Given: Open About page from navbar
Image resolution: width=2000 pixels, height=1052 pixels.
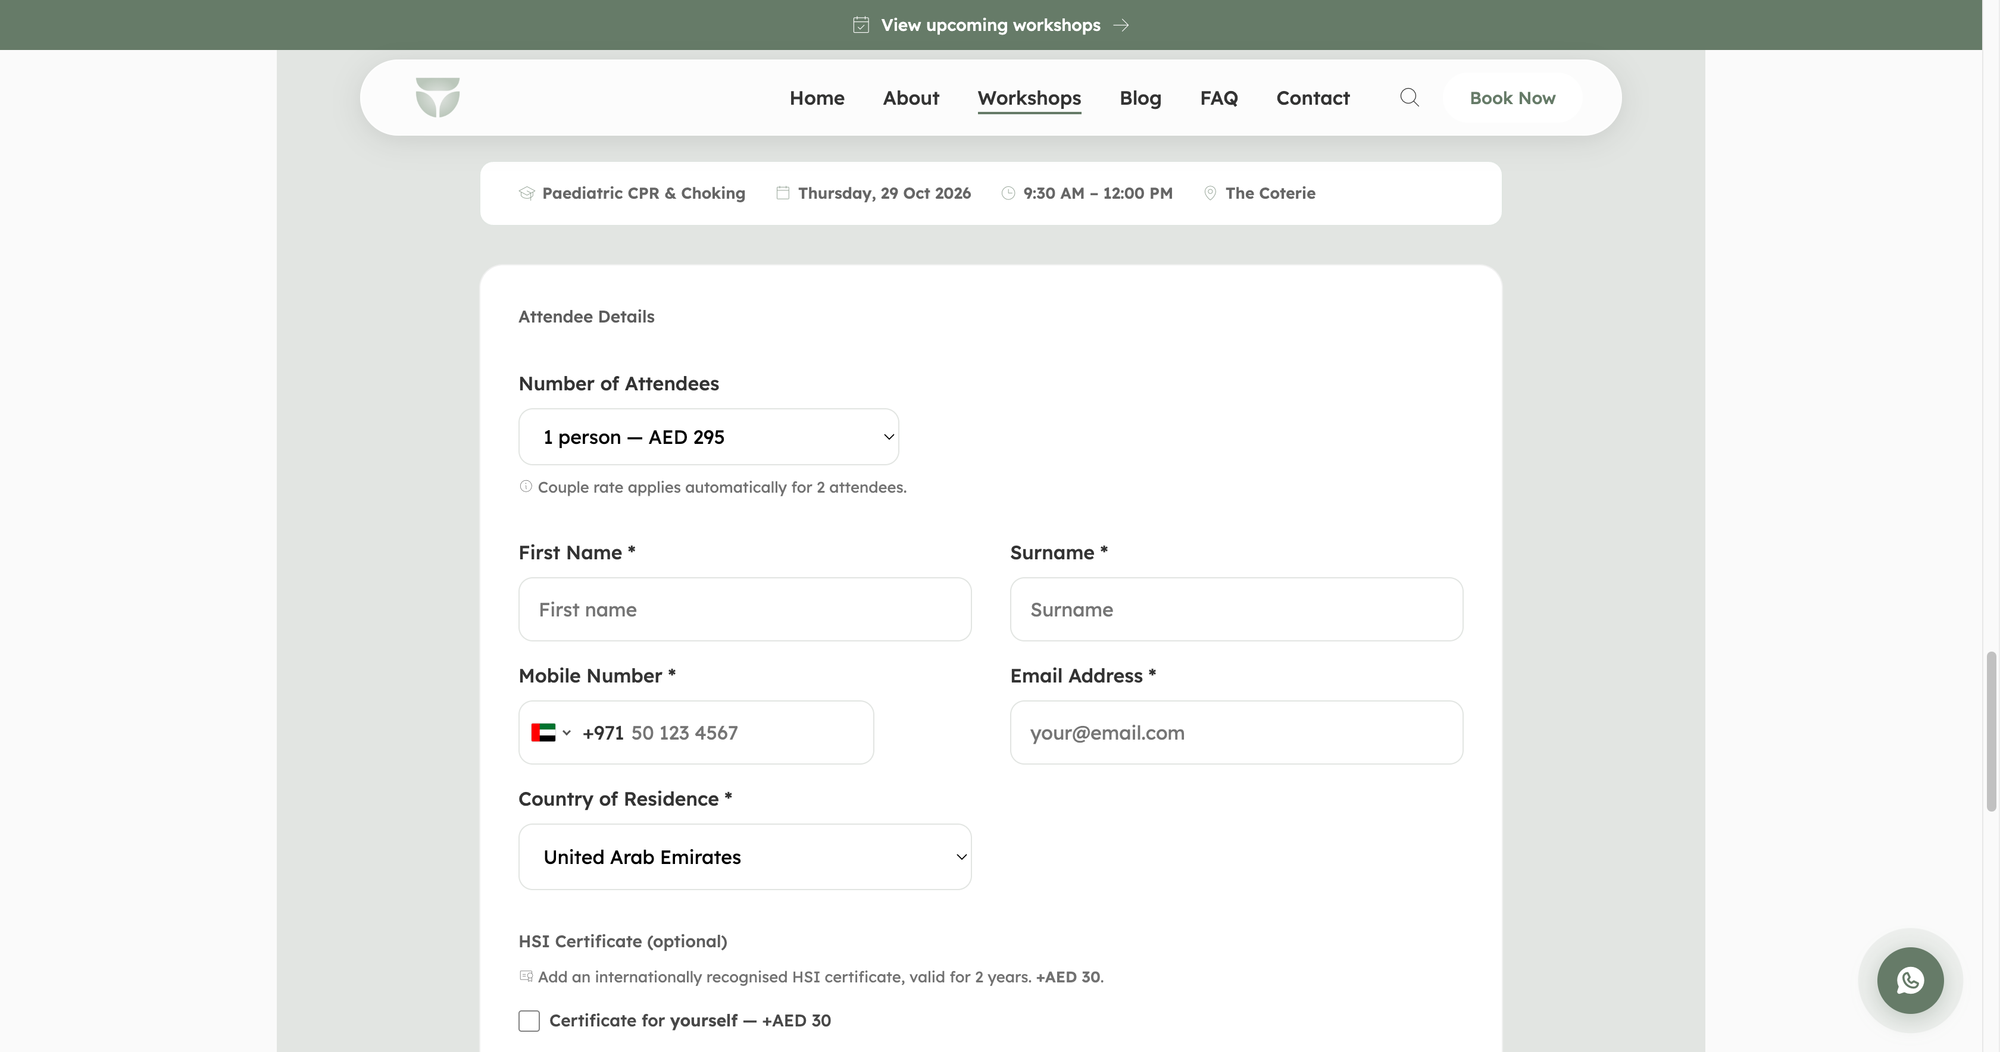Looking at the screenshot, I should click(x=911, y=98).
